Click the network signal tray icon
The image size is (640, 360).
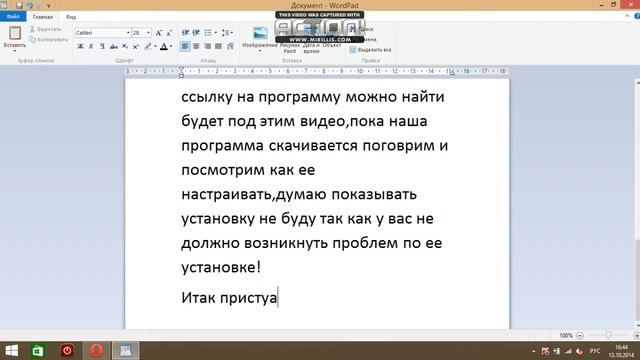point(568,351)
